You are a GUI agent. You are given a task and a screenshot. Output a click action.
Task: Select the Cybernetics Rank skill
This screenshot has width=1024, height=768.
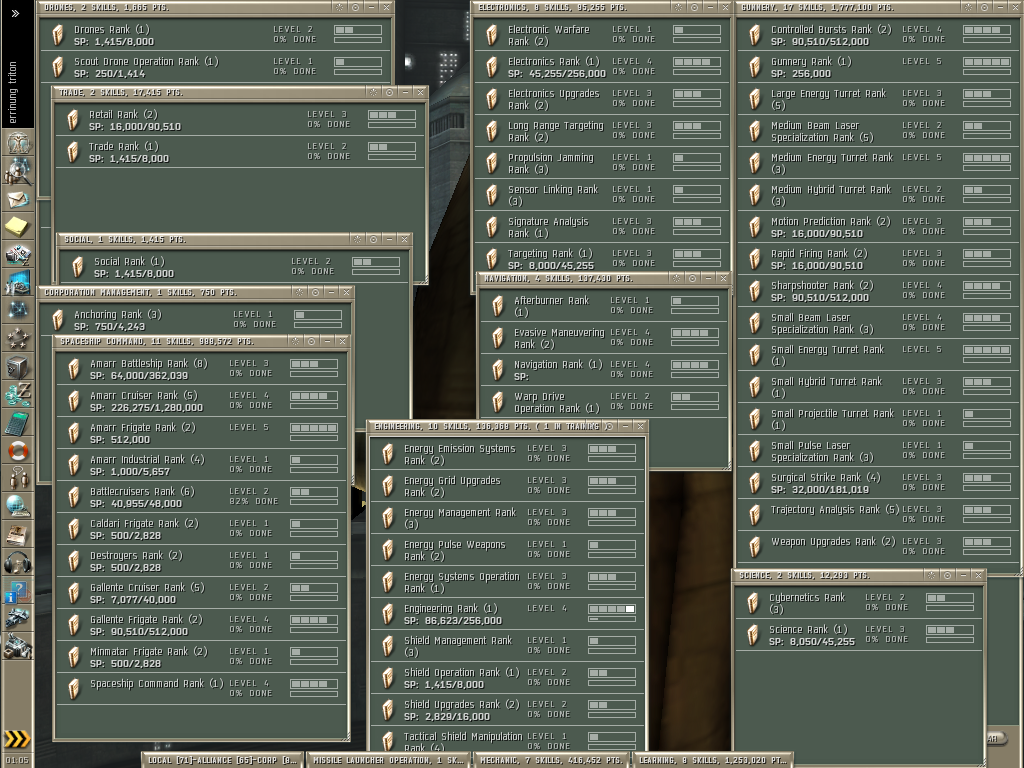pos(857,603)
